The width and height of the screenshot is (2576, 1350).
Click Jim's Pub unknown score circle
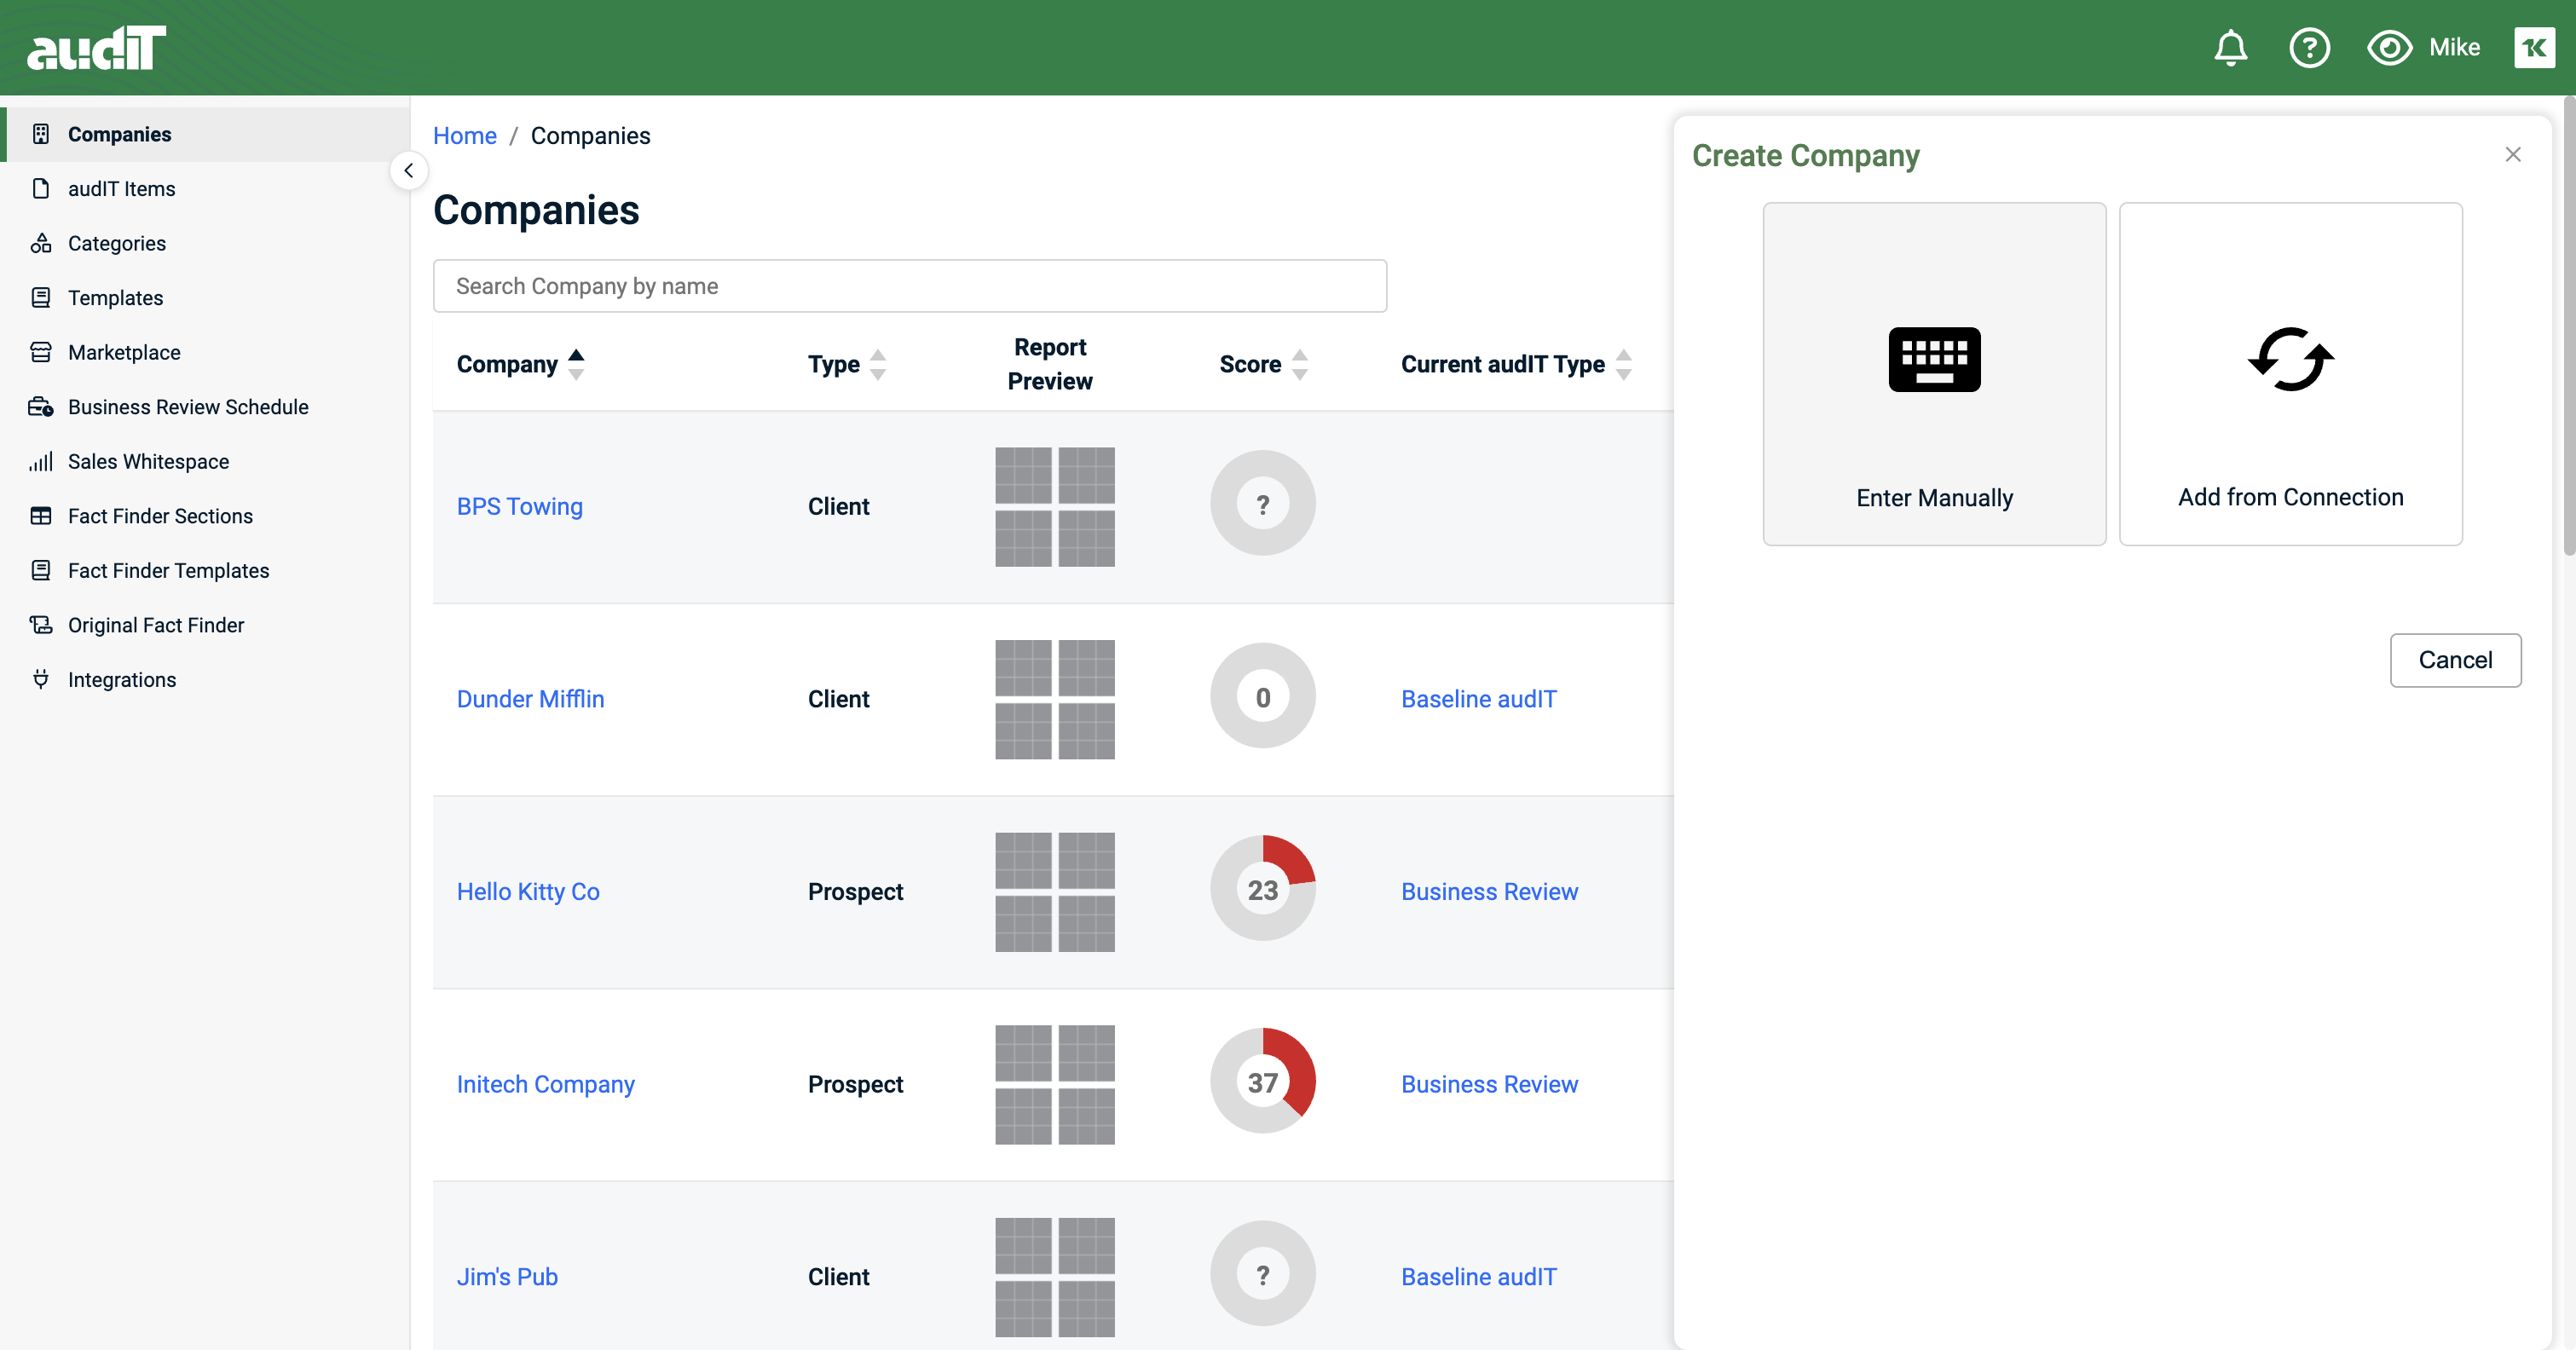coord(1262,1274)
